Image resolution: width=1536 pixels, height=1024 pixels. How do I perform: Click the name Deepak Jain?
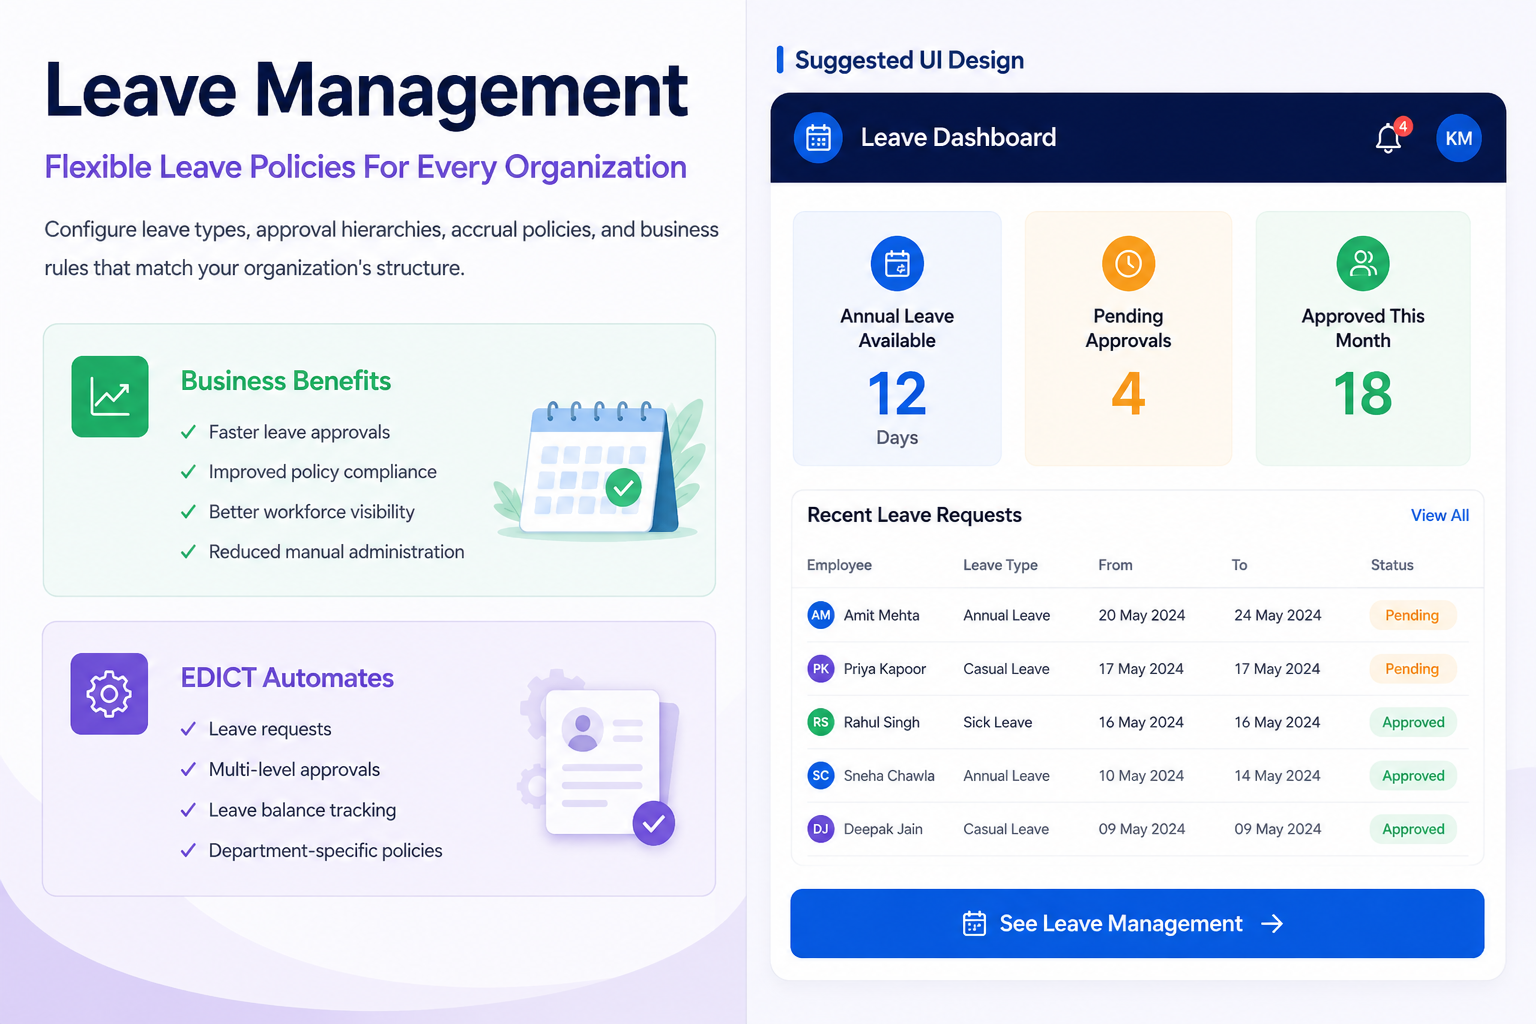(883, 829)
